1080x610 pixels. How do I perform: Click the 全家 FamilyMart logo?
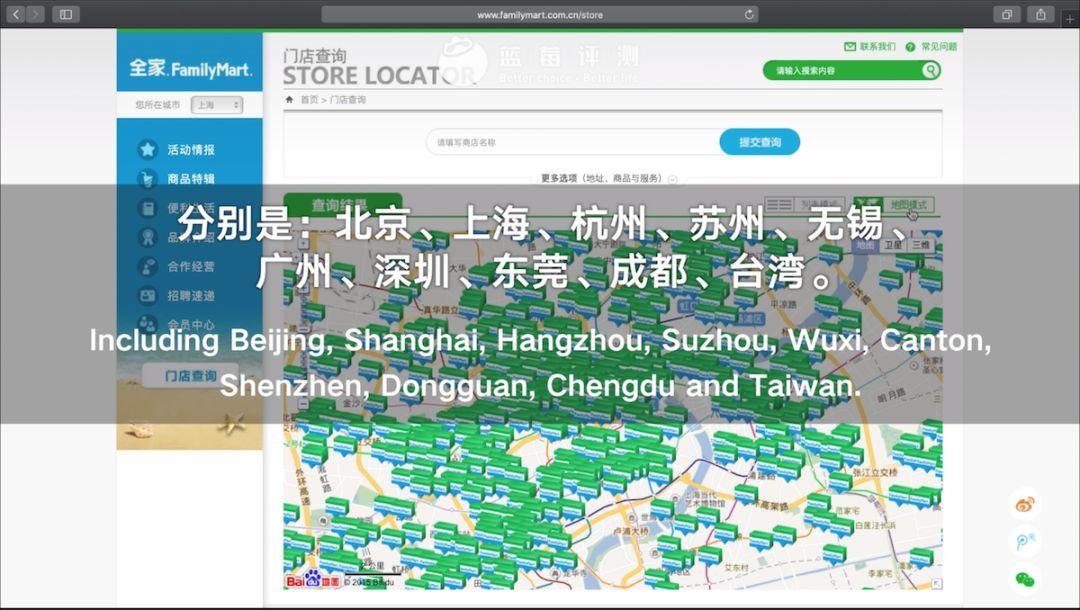[x=190, y=67]
